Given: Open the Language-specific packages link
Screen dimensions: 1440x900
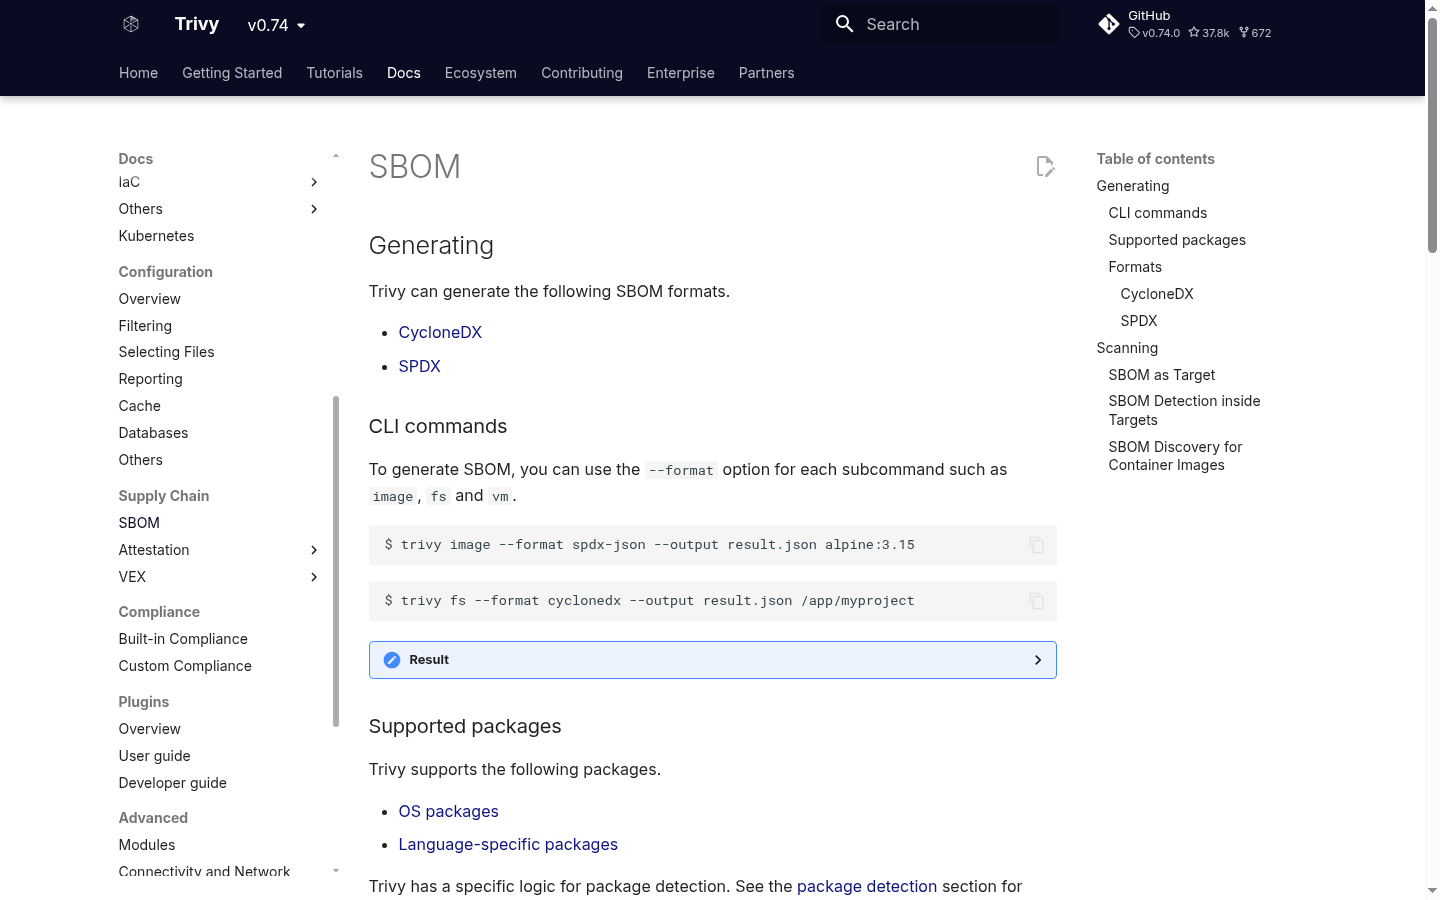Looking at the screenshot, I should (x=508, y=844).
